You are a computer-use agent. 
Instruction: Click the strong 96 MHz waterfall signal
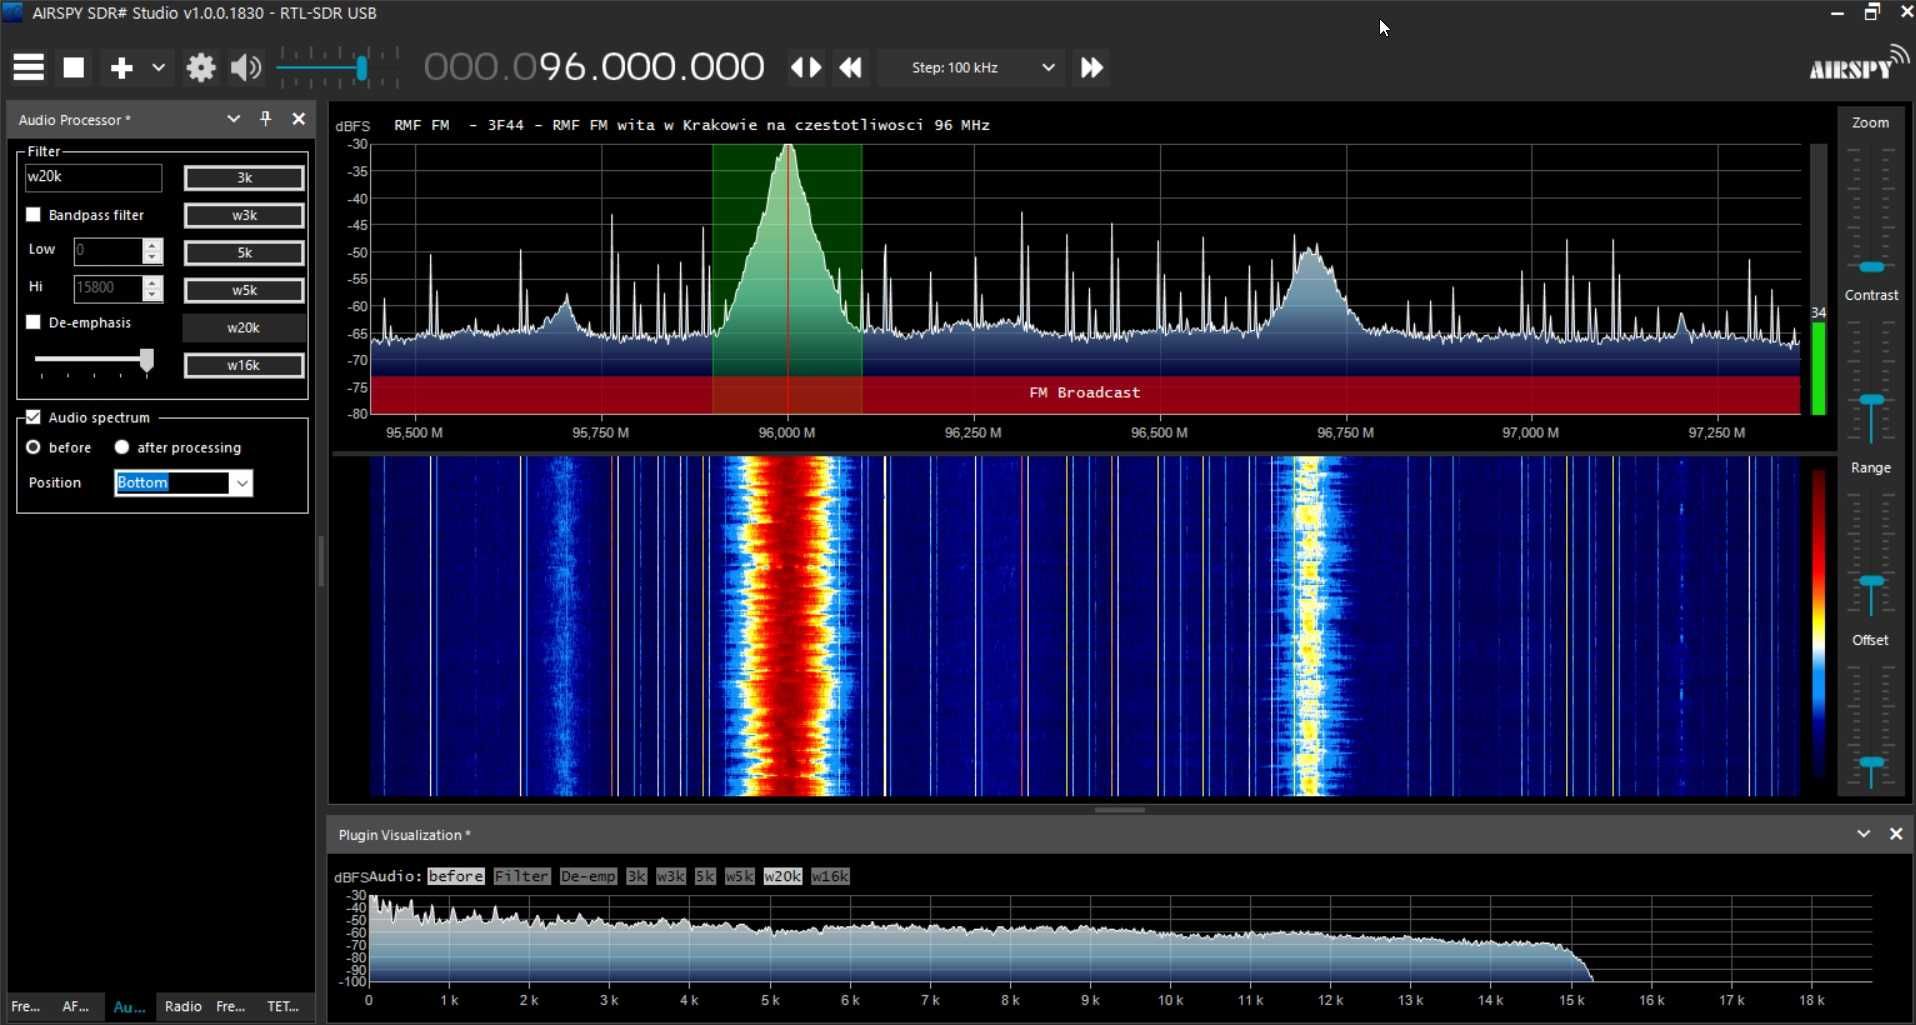point(788,626)
